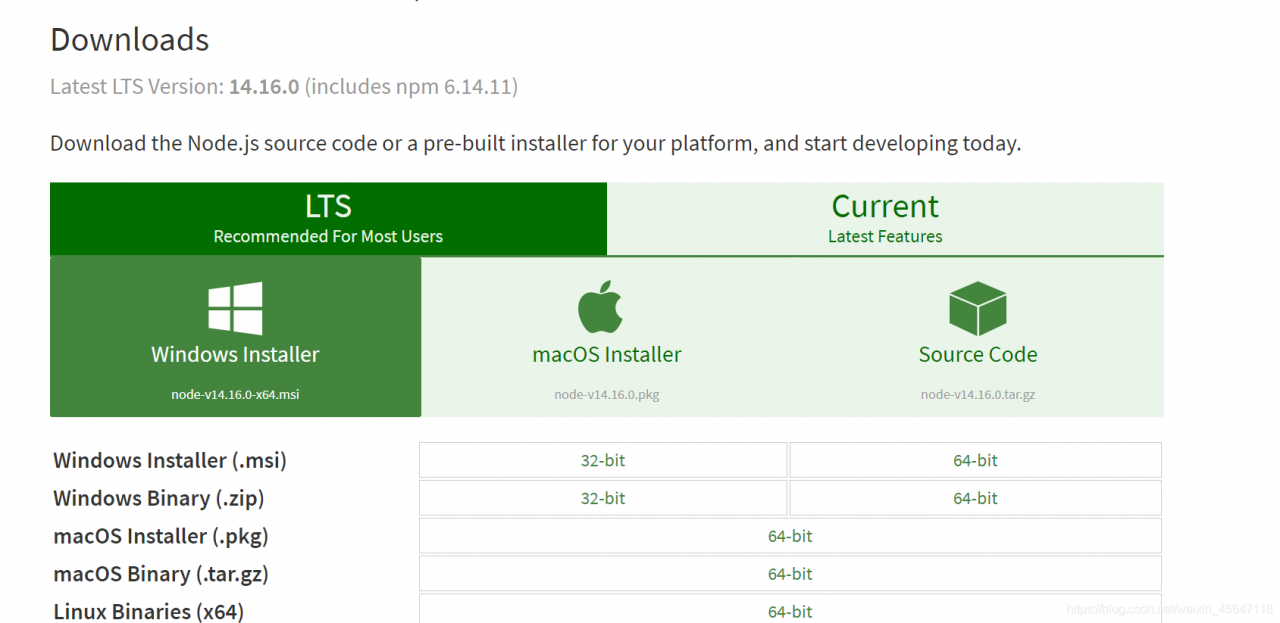Click the Windows Binary (.zip) row label

point(159,498)
